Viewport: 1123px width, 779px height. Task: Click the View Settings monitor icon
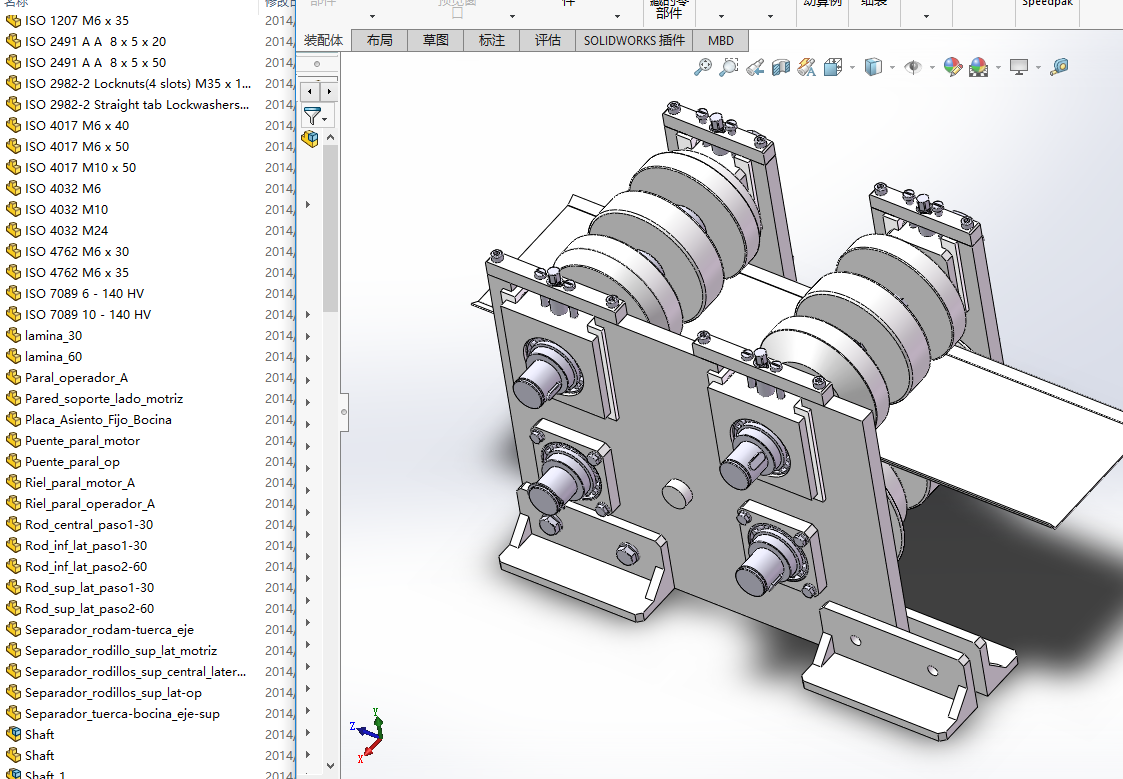pyautogui.click(x=1019, y=67)
